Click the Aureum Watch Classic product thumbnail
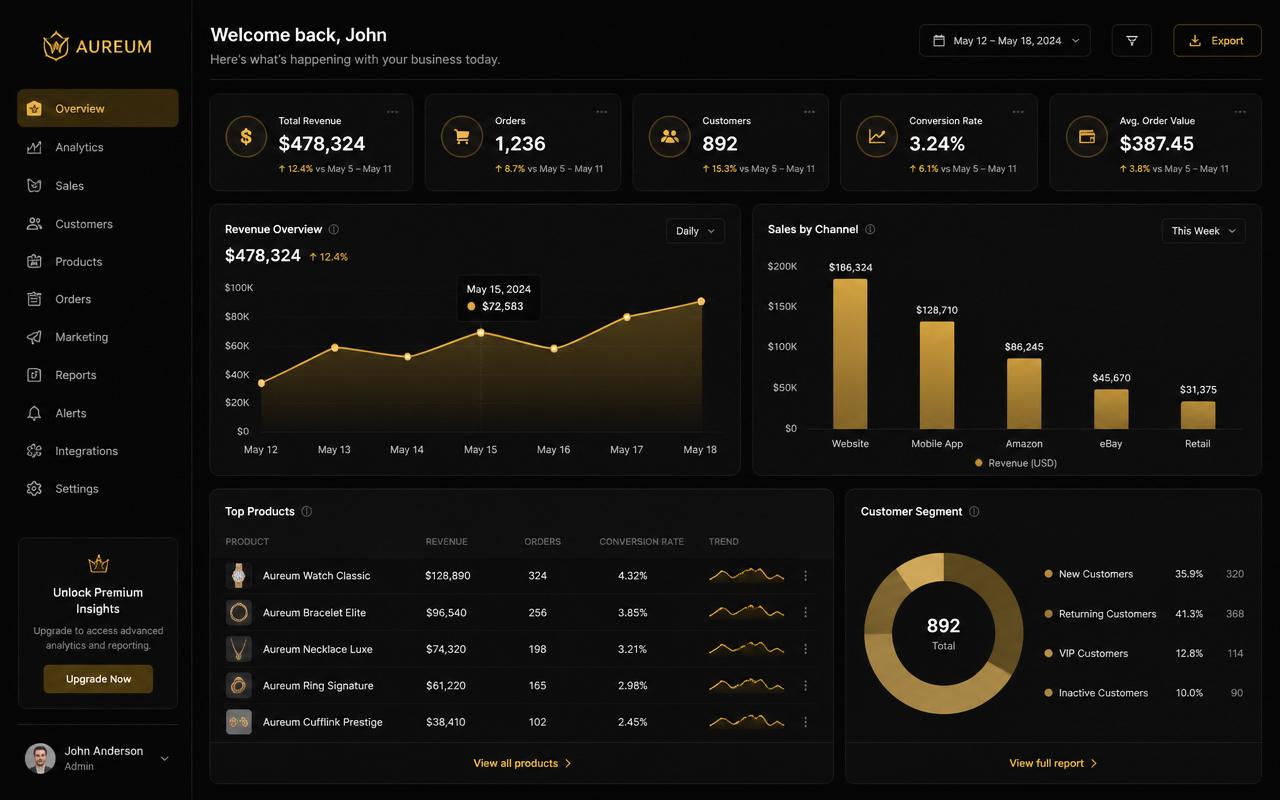Image resolution: width=1280 pixels, height=800 pixels. tap(238, 575)
